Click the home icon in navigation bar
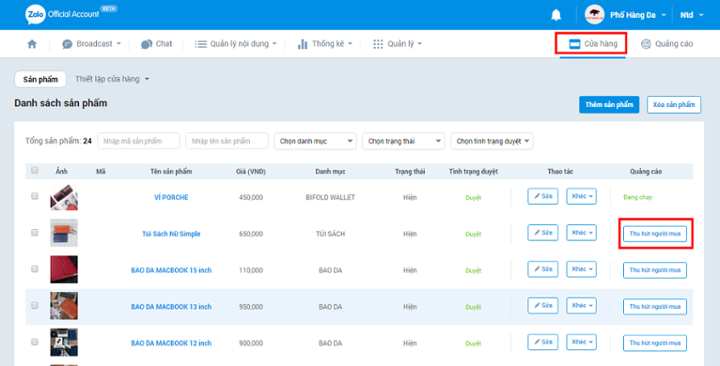 click(x=32, y=44)
